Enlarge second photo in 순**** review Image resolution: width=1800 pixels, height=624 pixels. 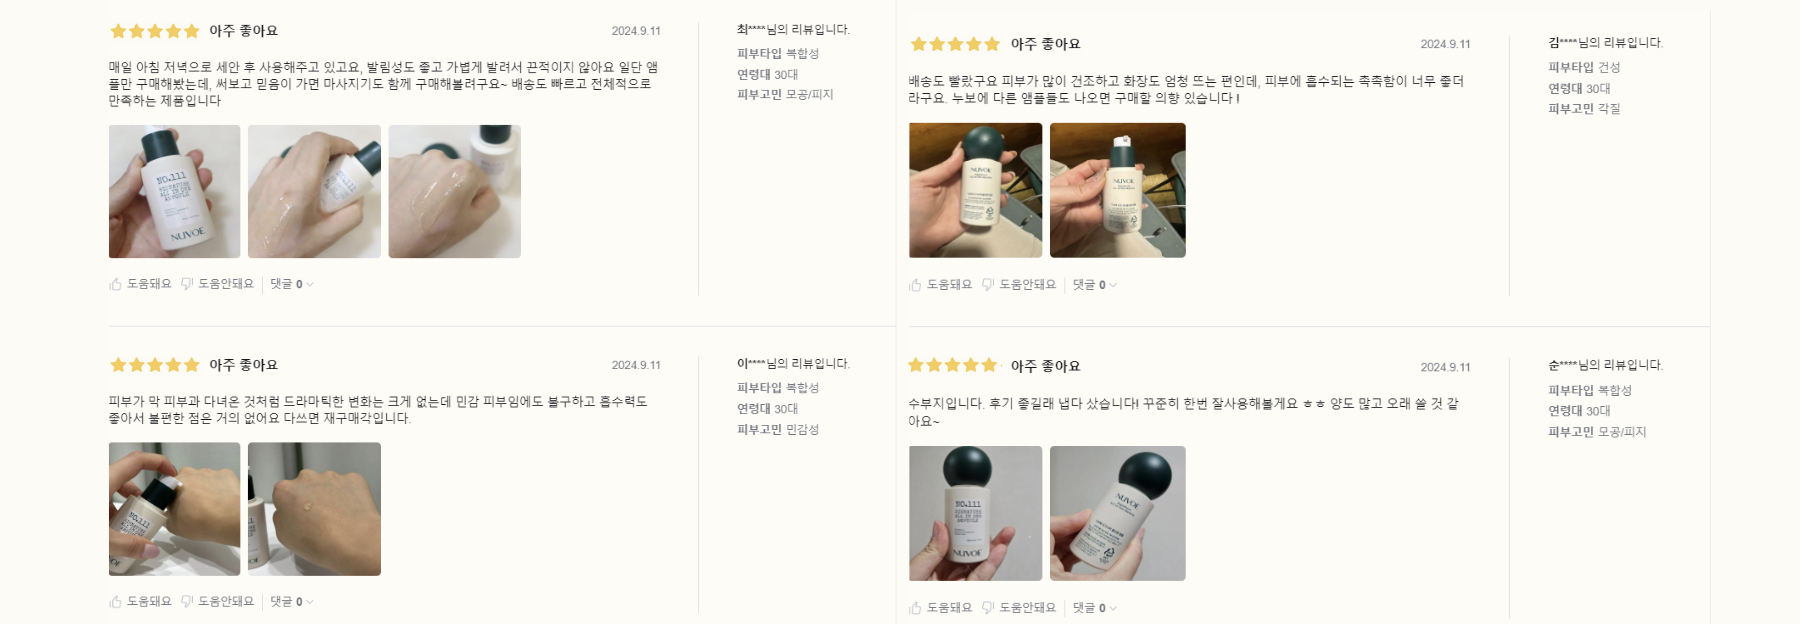coord(1118,513)
